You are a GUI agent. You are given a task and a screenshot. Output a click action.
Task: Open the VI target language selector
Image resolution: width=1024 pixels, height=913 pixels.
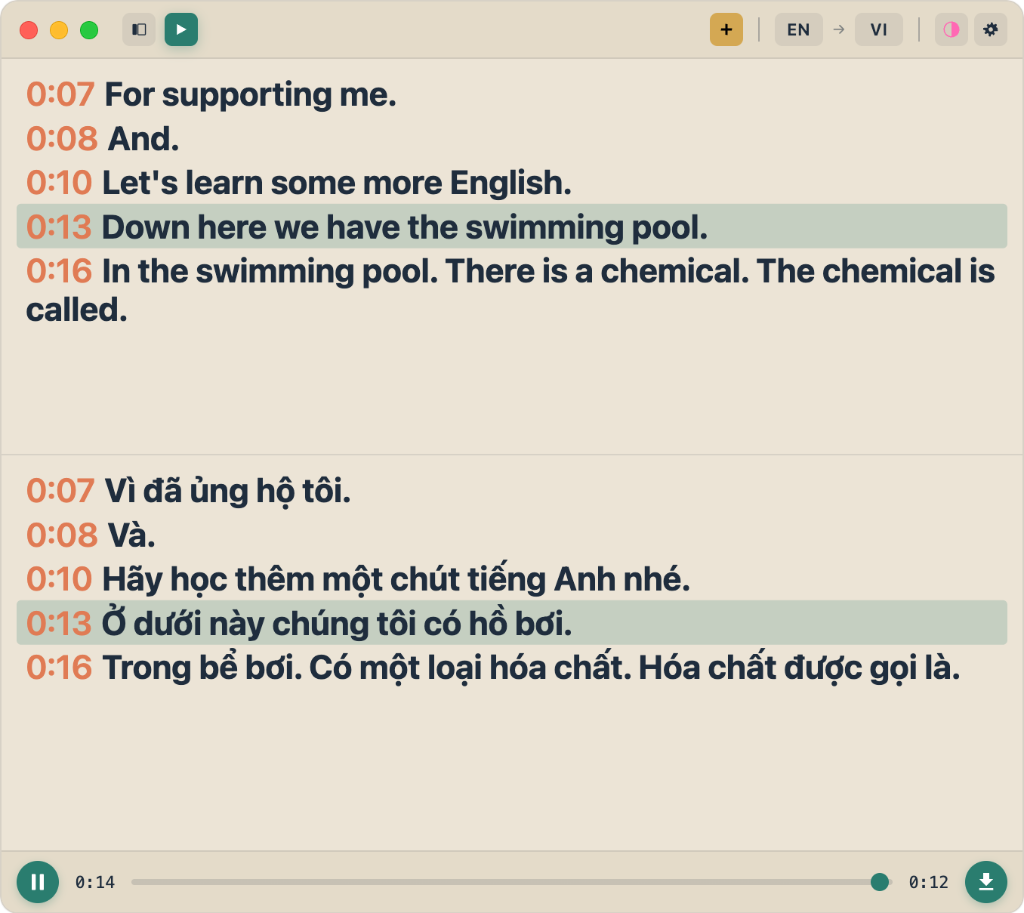point(878,30)
